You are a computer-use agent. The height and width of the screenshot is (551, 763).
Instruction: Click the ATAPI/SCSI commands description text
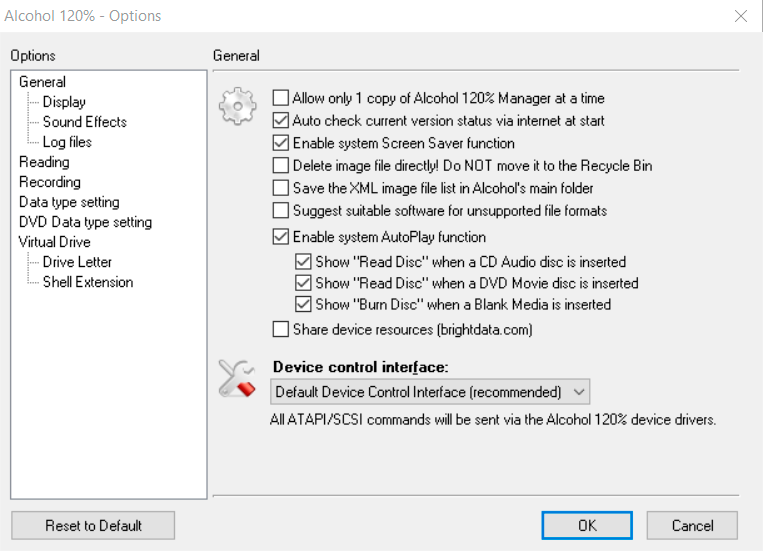coord(493,419)
